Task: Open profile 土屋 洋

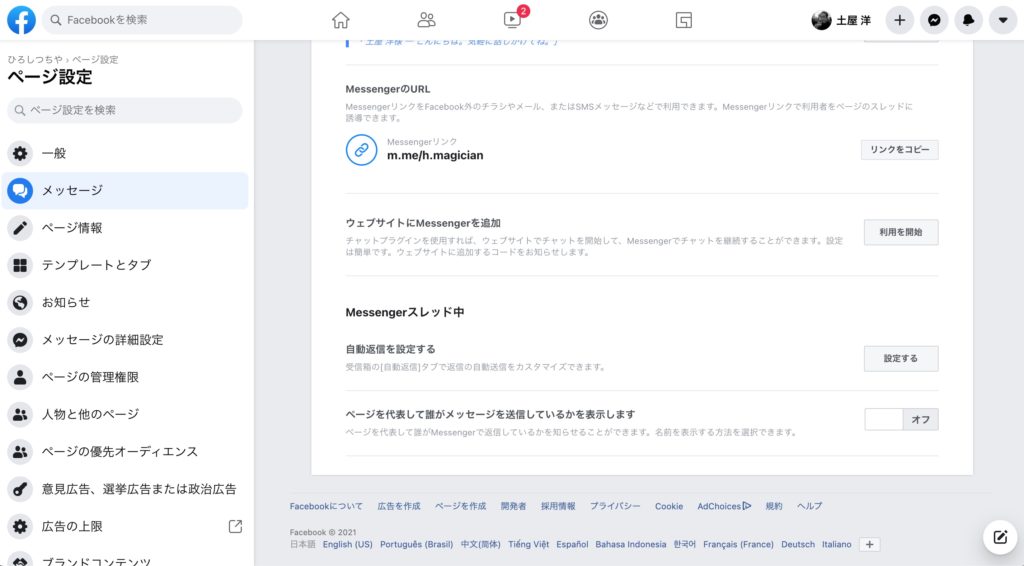Action: tap(841, 20)
